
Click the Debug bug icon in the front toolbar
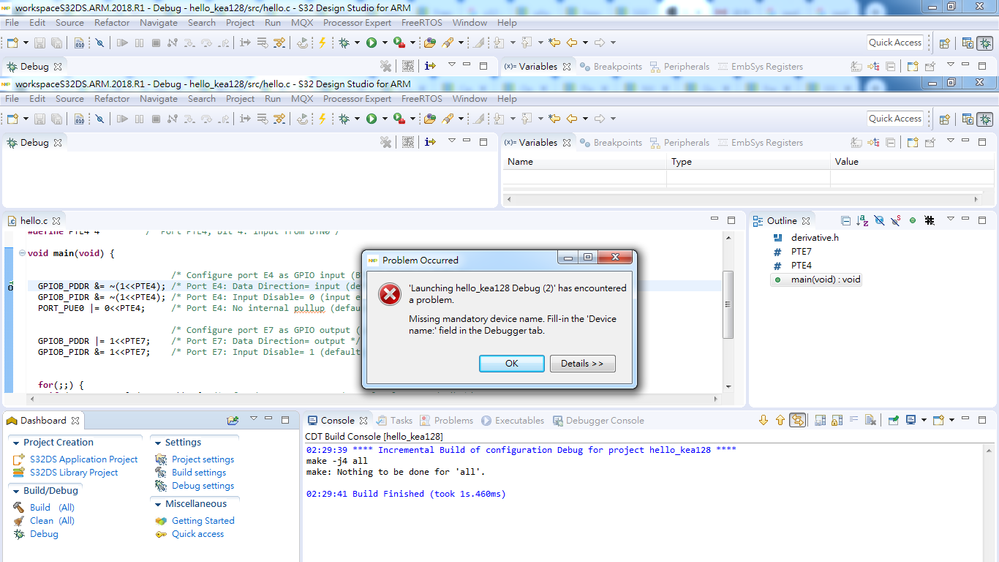tap(345, 119)
